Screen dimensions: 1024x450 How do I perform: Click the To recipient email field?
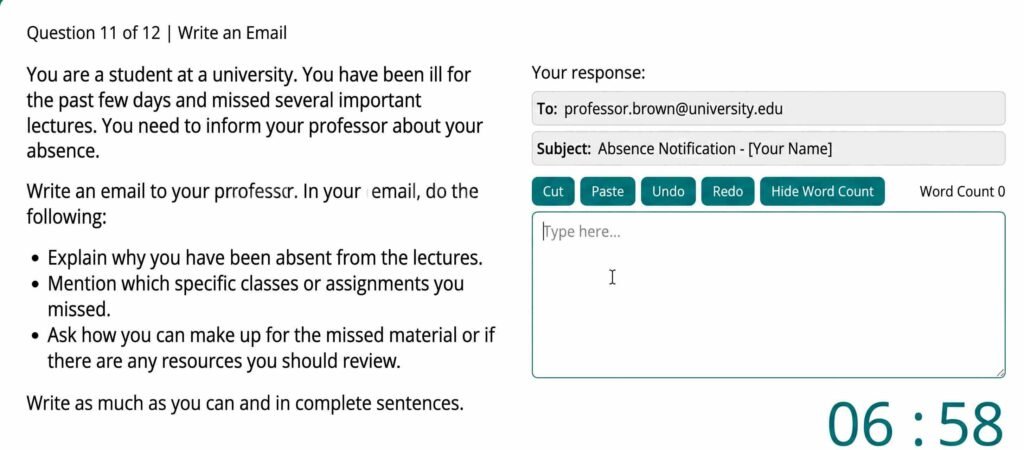[768, 108]
